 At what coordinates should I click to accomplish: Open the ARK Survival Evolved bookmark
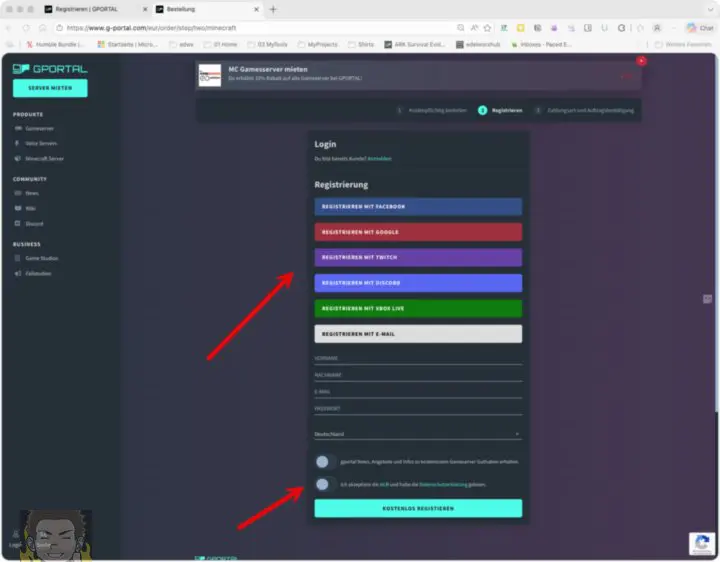click(415, 45)
